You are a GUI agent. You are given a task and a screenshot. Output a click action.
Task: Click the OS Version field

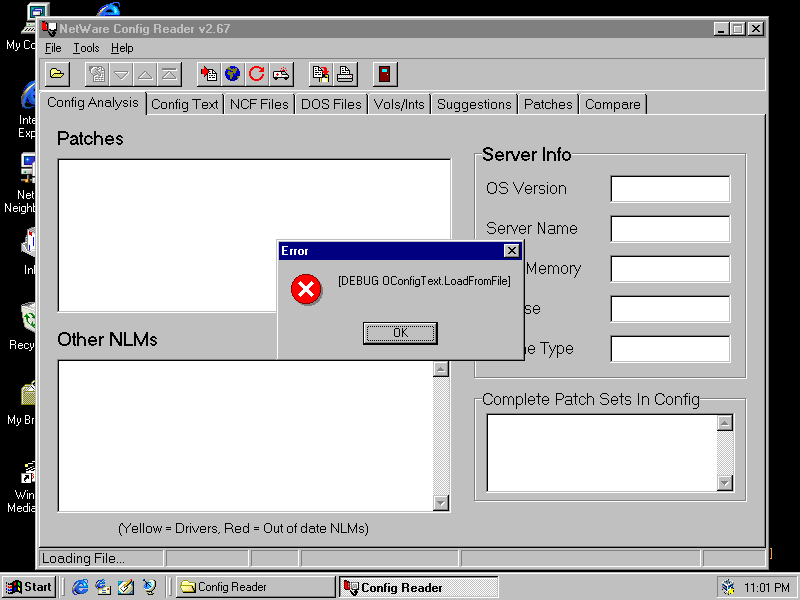tap(670, 189)
